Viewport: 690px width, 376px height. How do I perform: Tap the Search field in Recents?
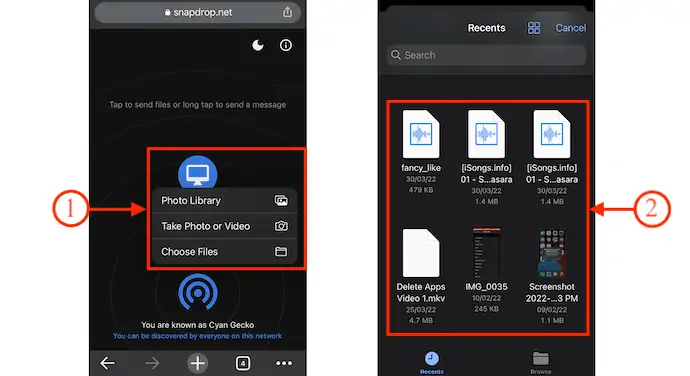pyautogui.click(x=486, y=55)
